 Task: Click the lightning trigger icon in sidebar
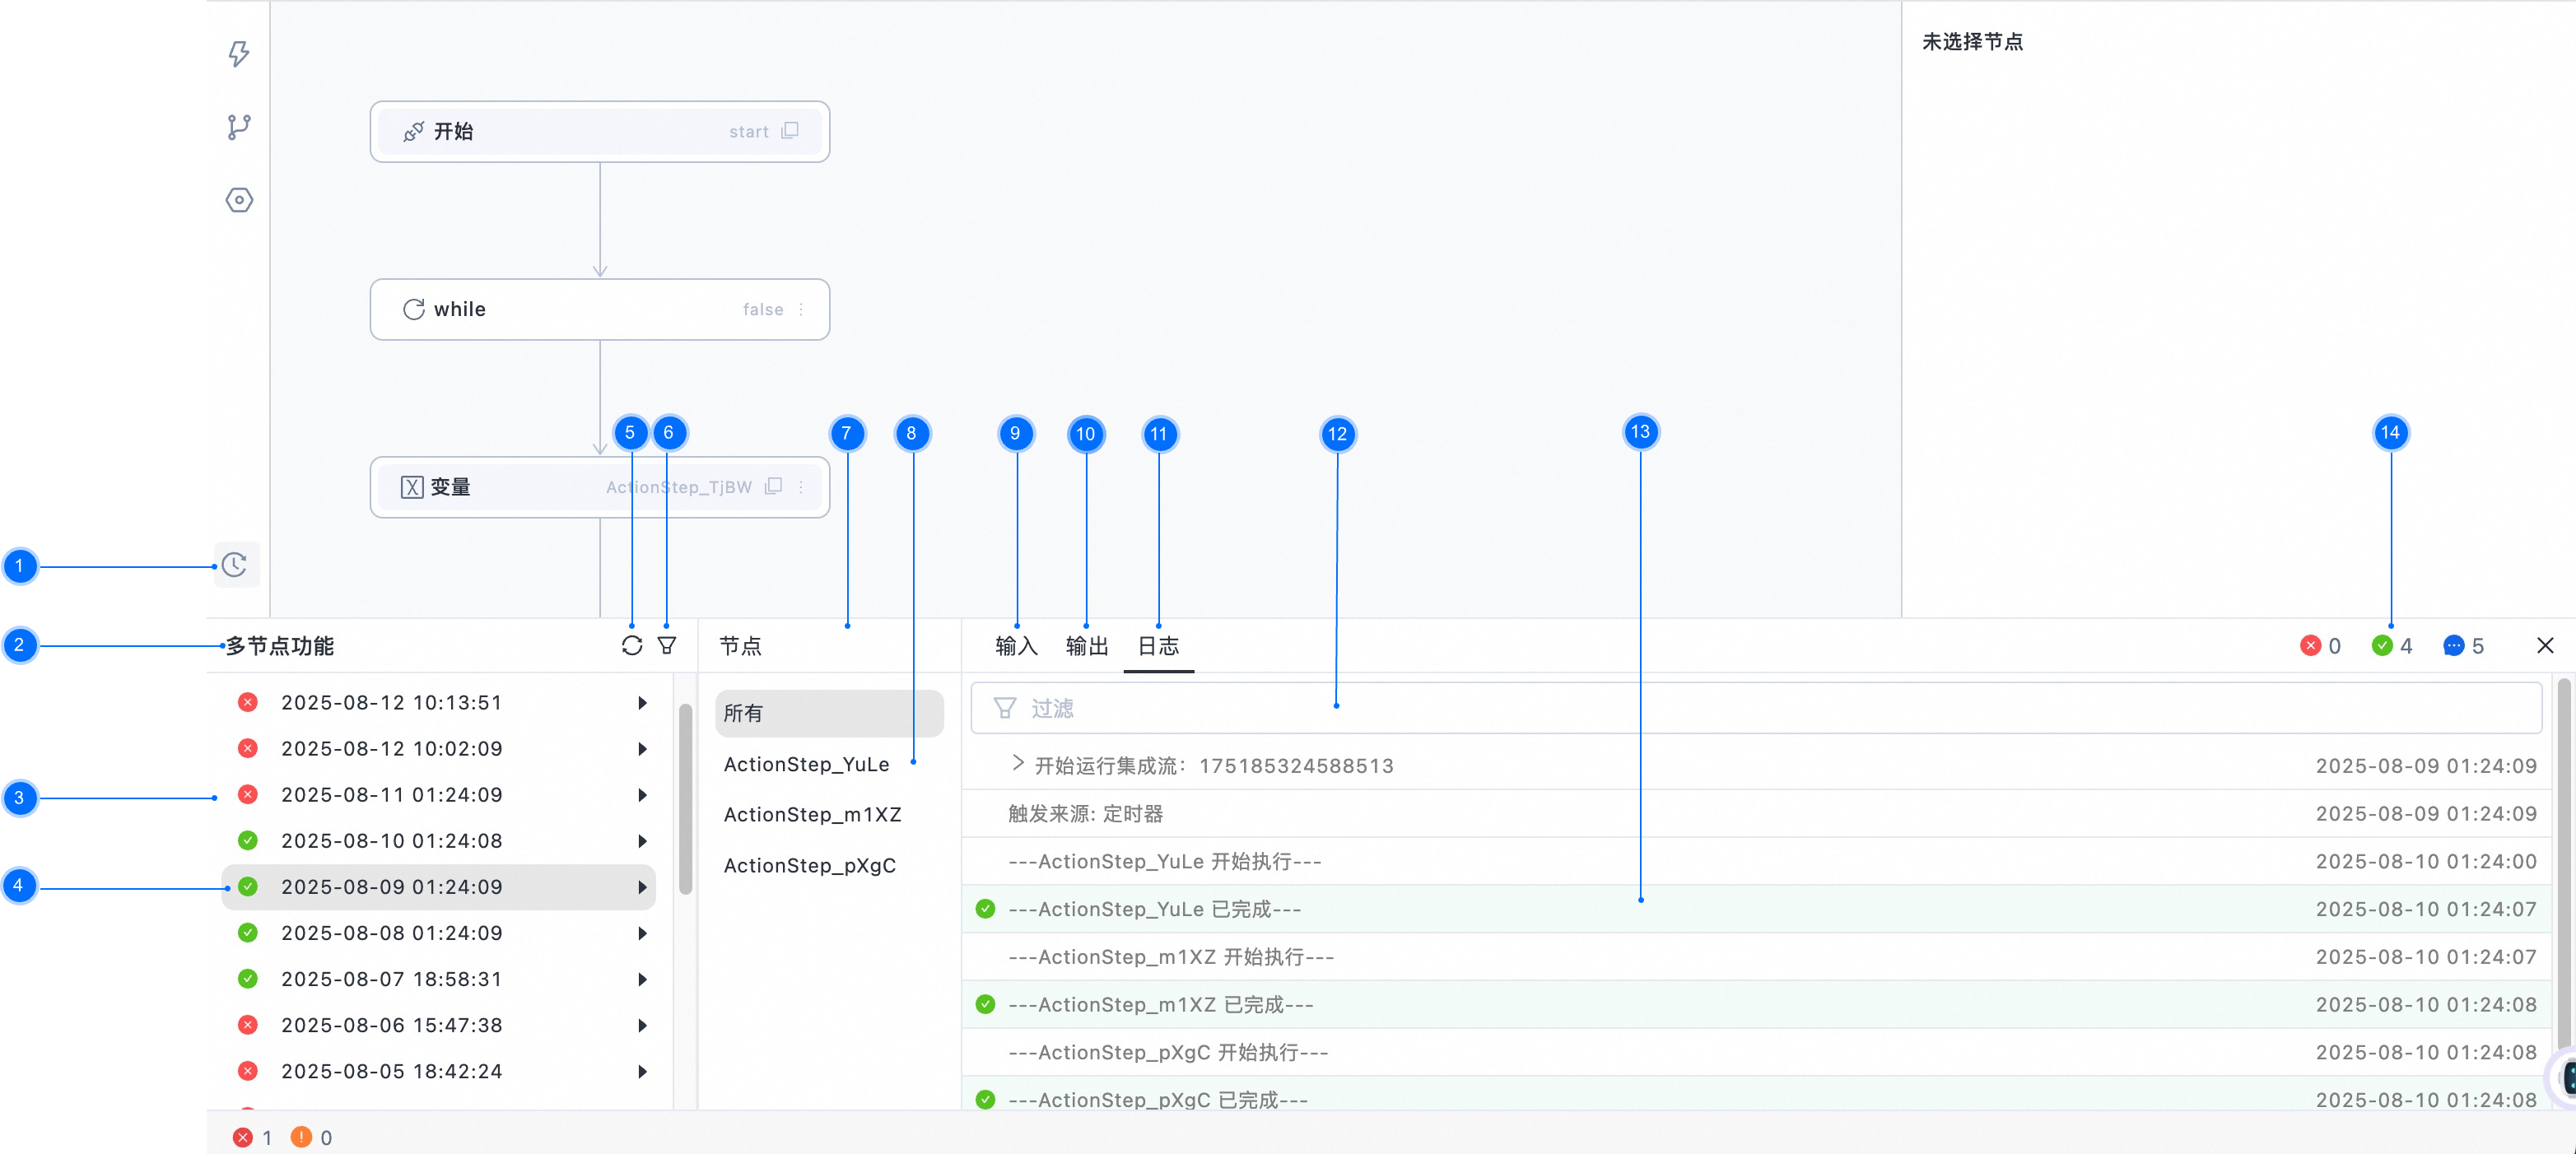coord(239,53)
